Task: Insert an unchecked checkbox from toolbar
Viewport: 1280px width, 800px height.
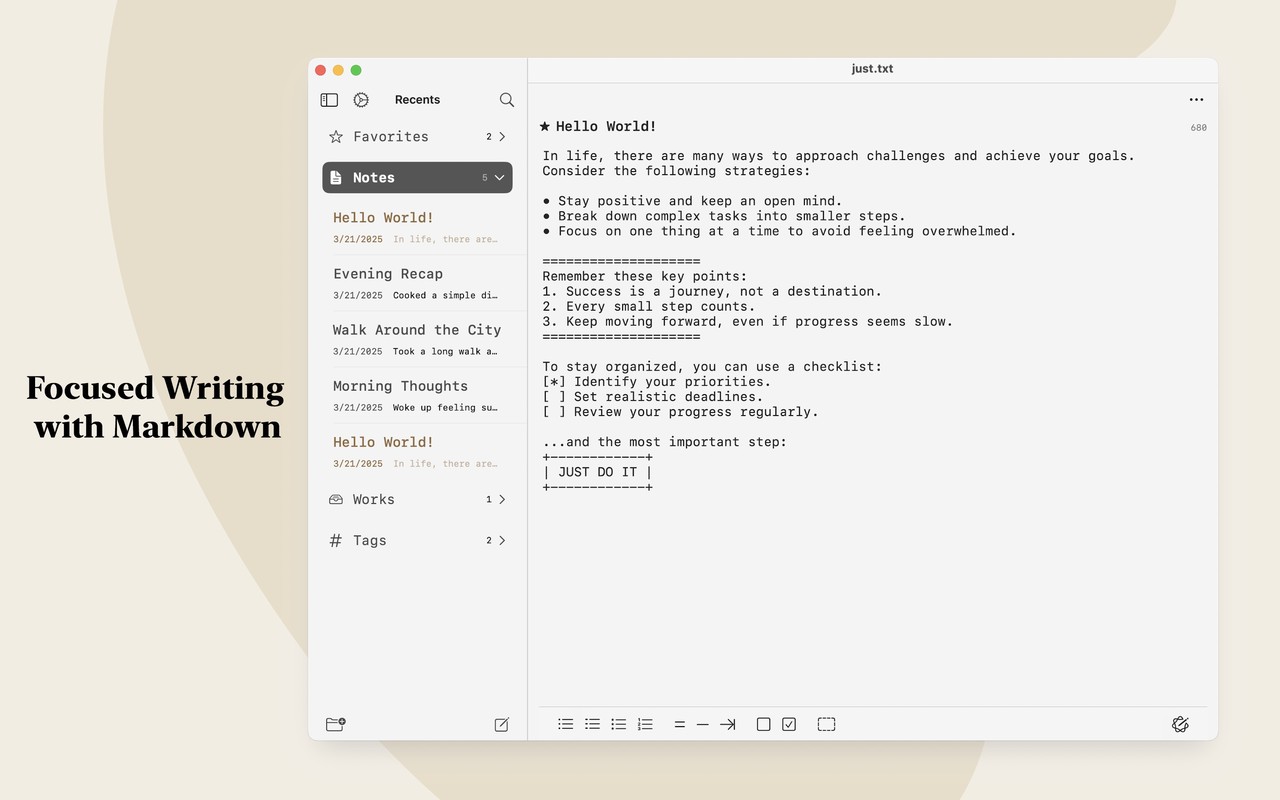Action: click(x=764, y=724)
